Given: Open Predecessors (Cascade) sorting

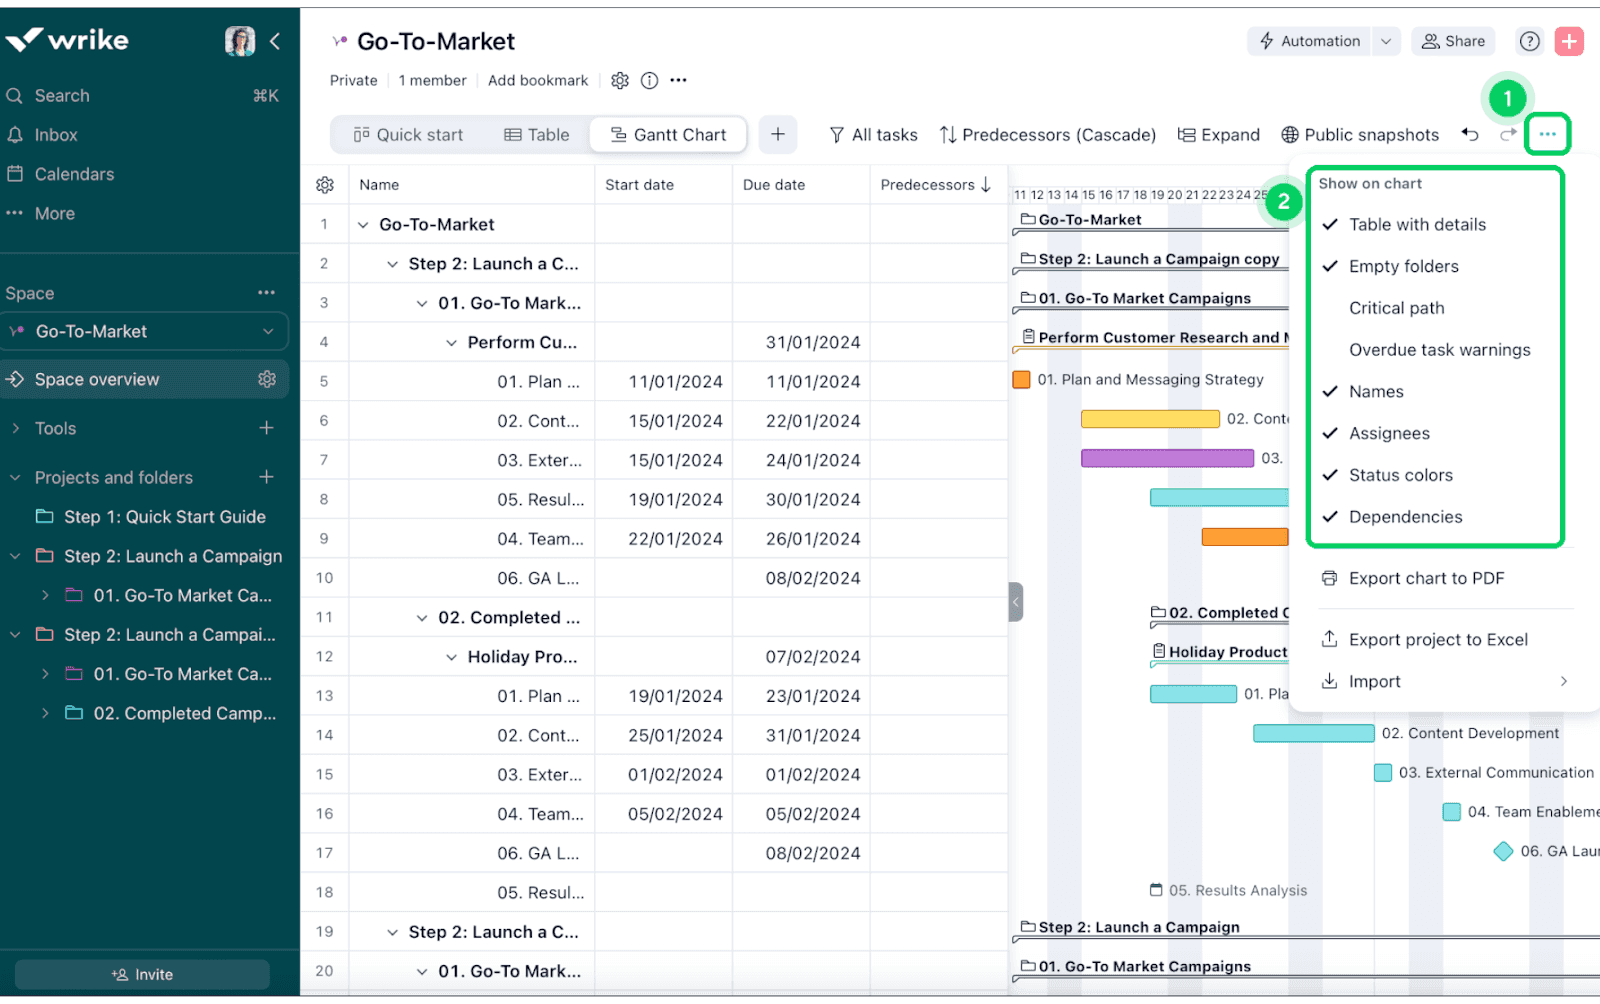Looking at the screenshot, I should pos(1046,134).
